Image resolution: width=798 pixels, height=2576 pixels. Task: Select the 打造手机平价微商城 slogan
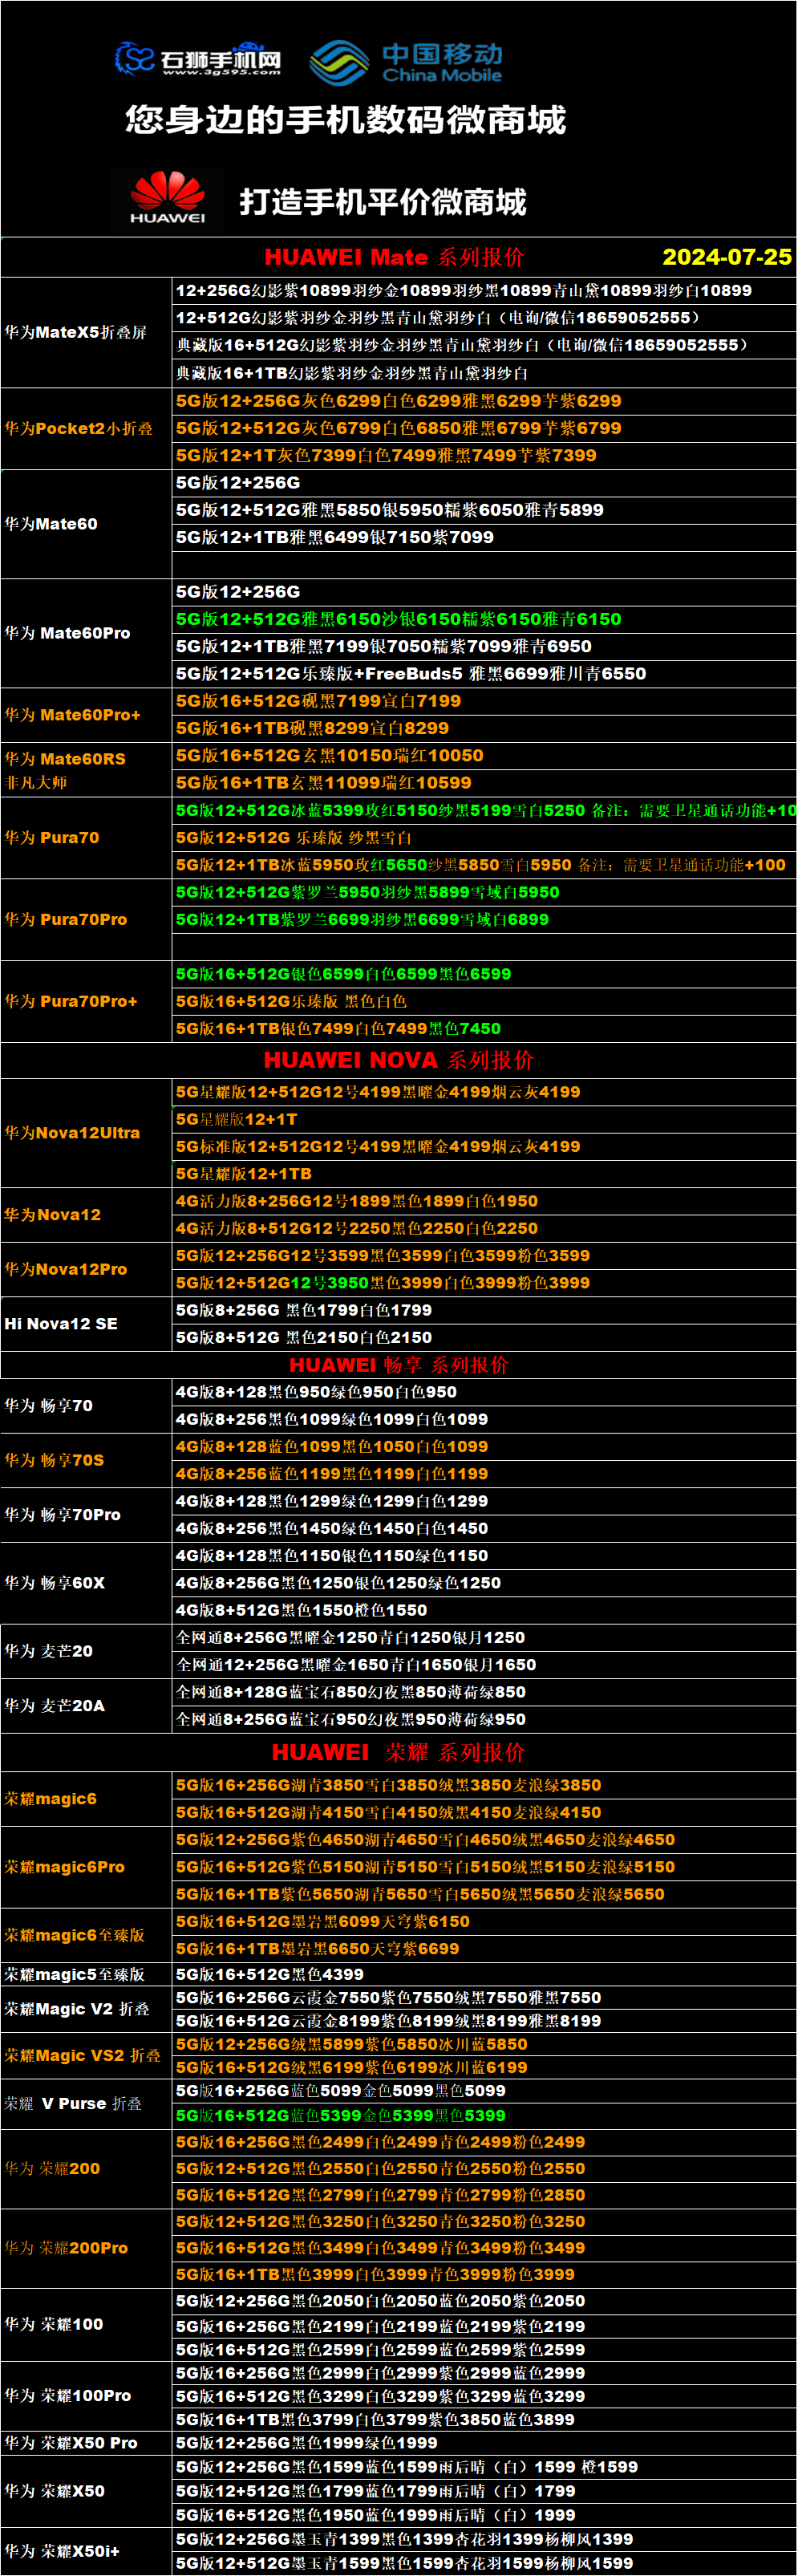coord(382,202)
